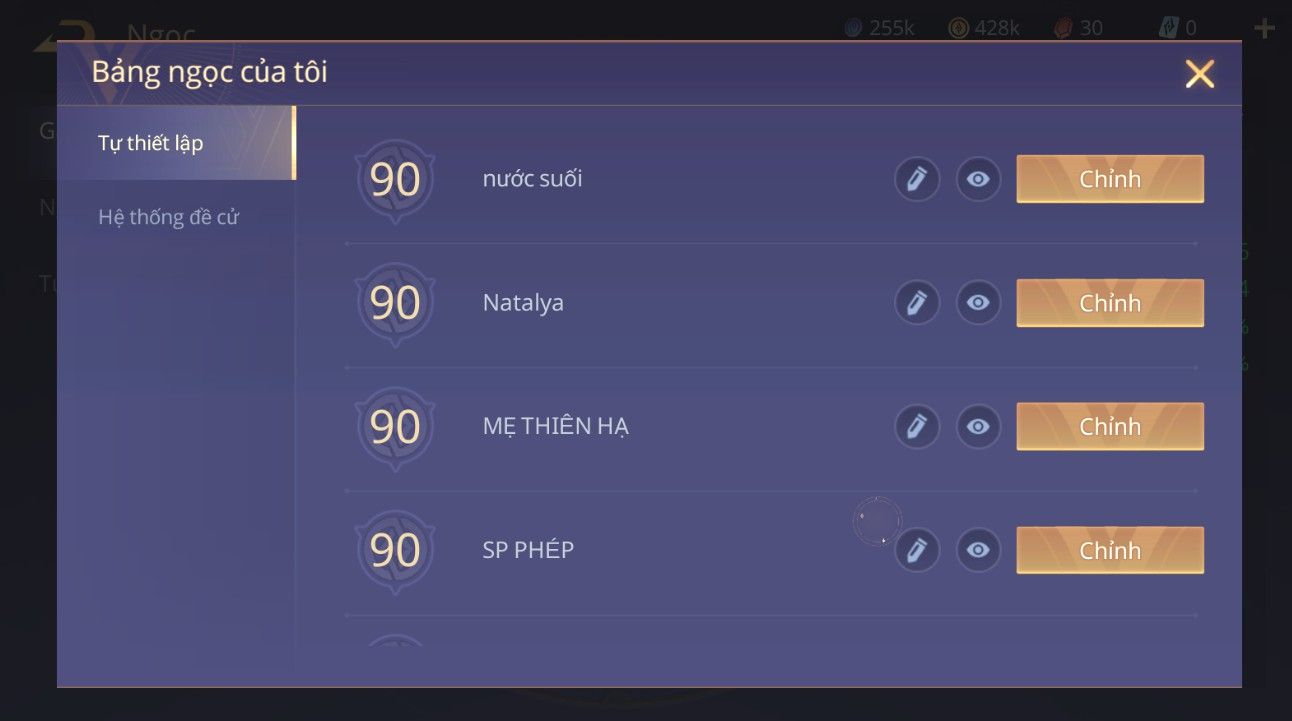Click the level 90 emblem next to Natalya
The image size is (1292, 721).
pos(395,304)
